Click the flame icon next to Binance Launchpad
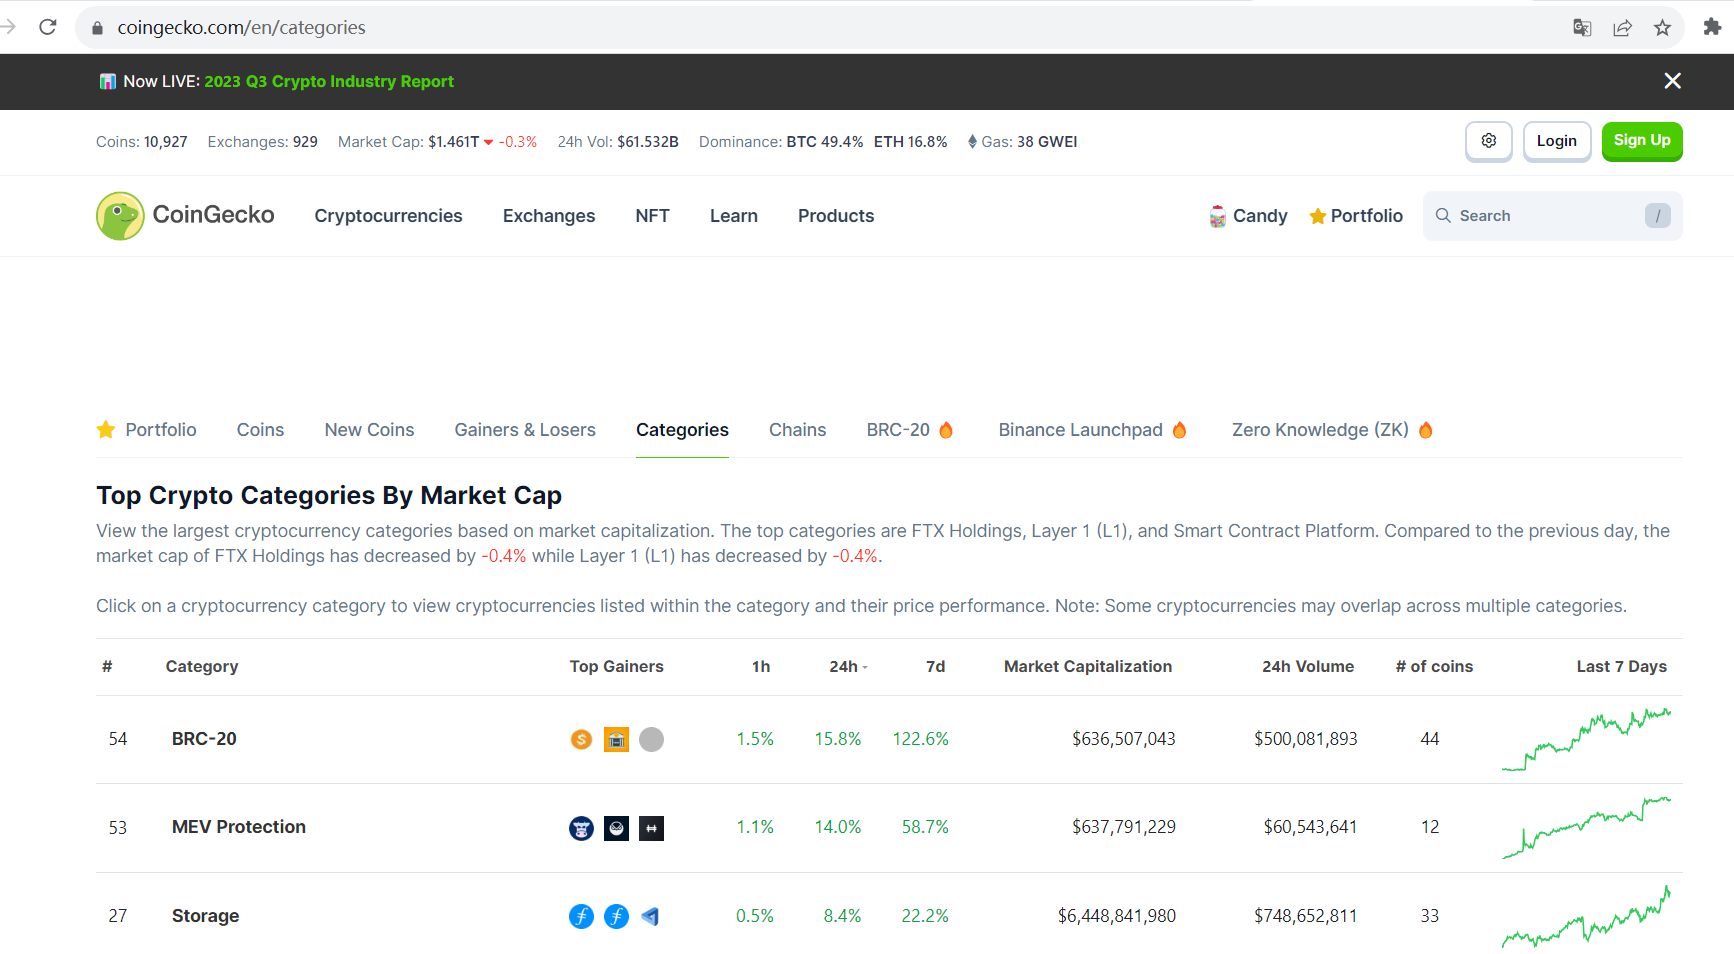The height and width of the screenshot is (954, 1734). click(1179, 430)
